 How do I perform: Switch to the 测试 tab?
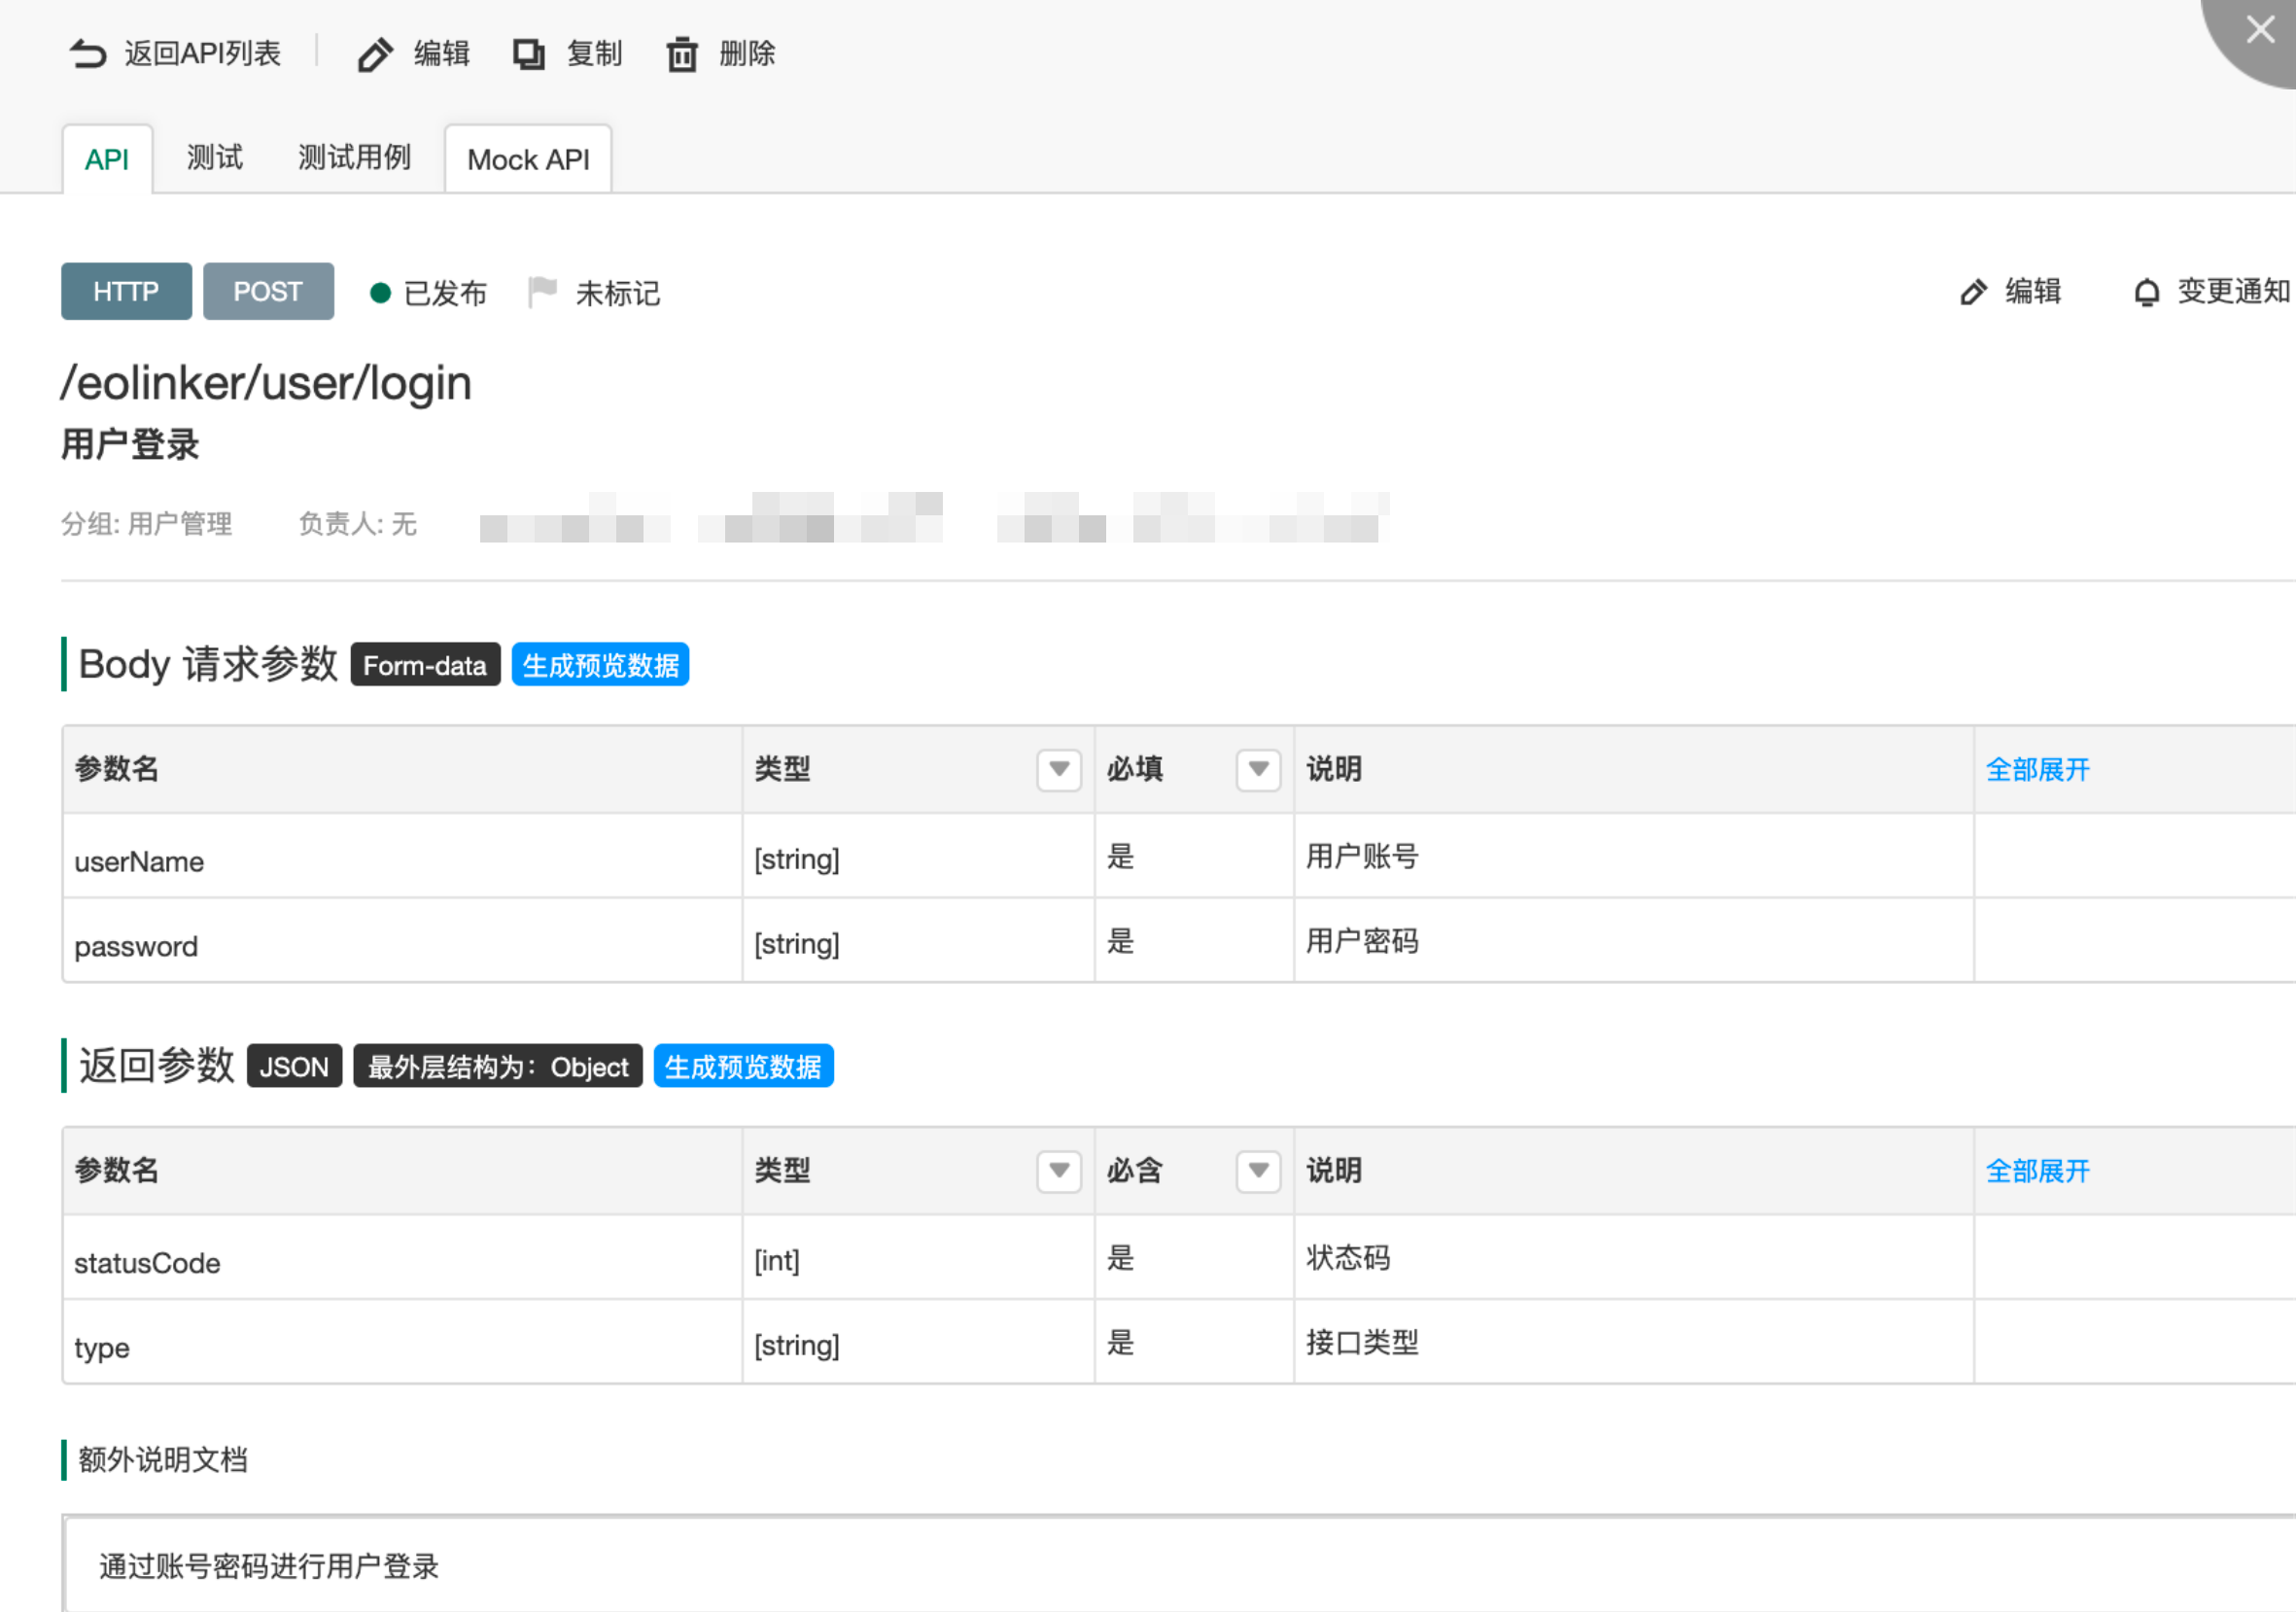pyautogui.click(x=213, y=157)
